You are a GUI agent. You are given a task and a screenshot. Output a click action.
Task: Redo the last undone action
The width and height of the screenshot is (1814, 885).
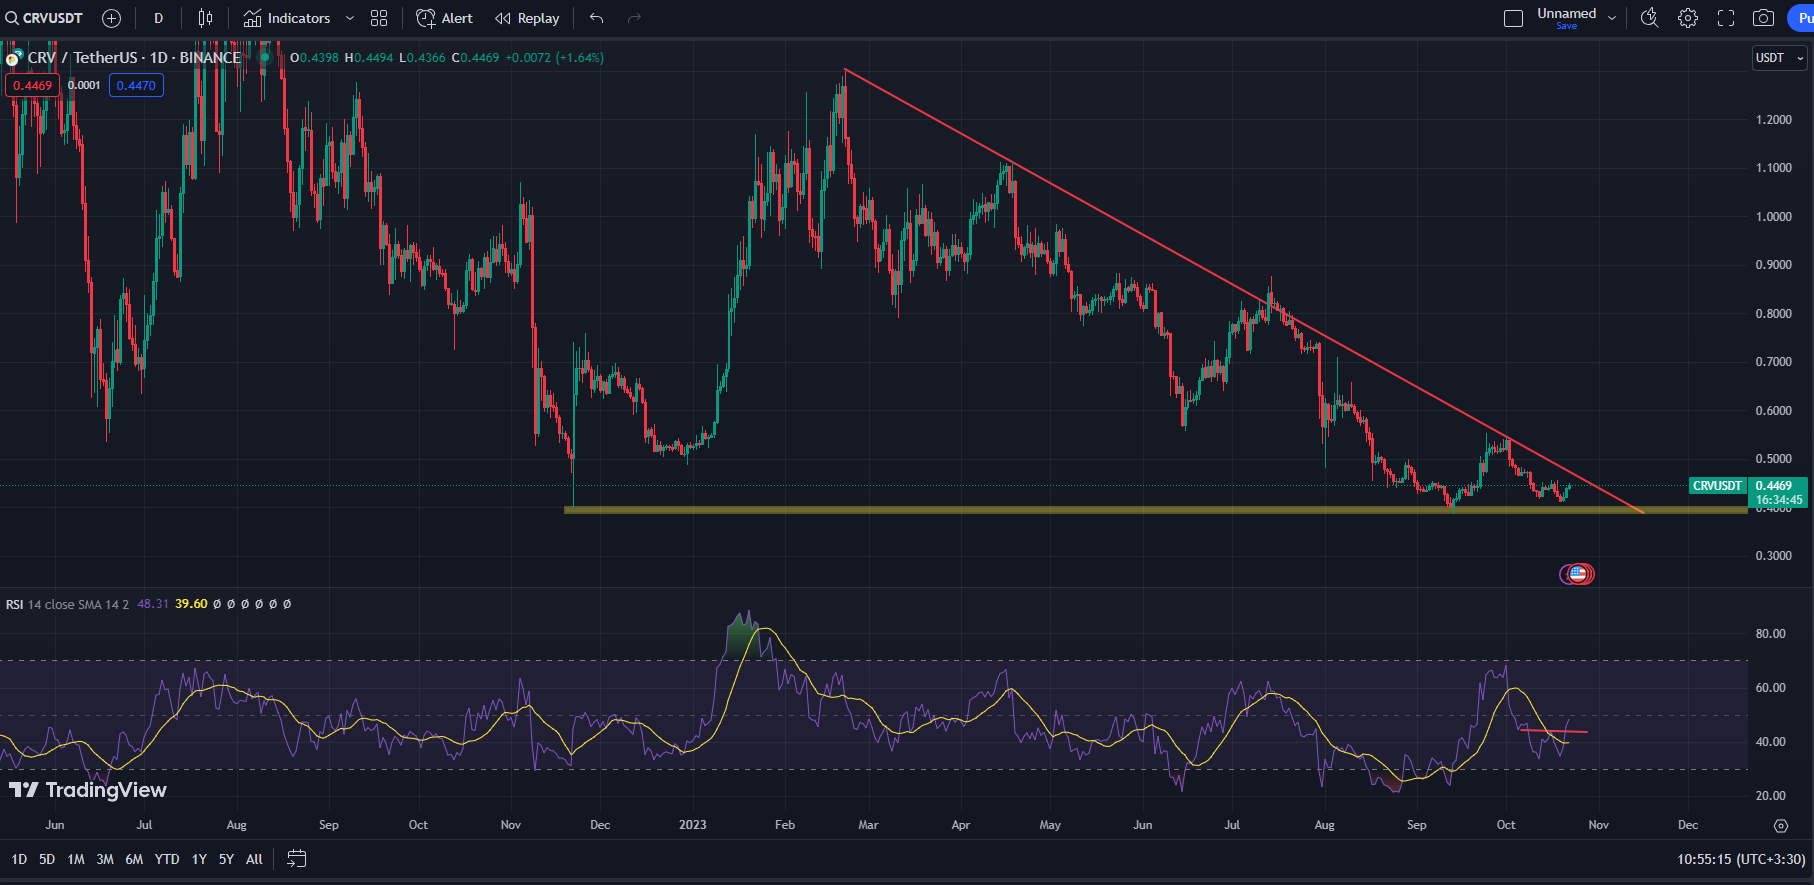click(x=634, y=18)
